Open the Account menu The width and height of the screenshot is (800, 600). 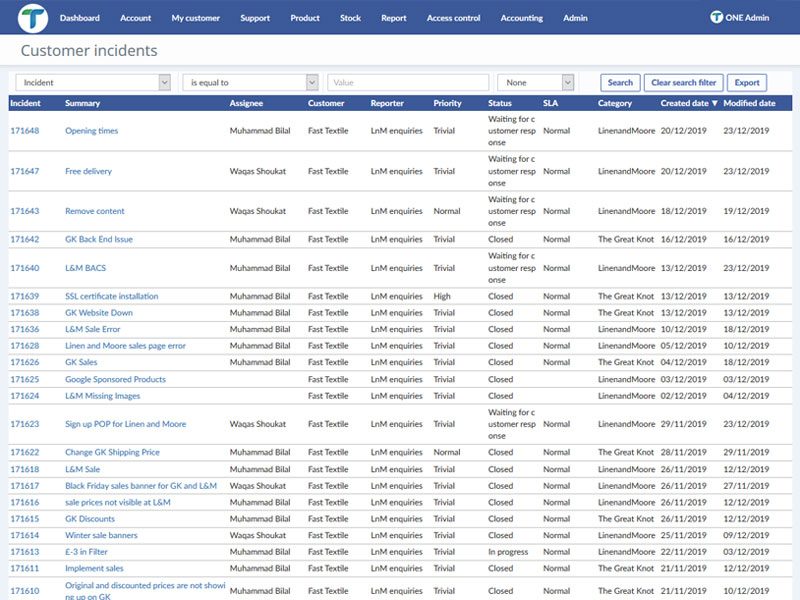pyautogui.click(x=136, y=18)
